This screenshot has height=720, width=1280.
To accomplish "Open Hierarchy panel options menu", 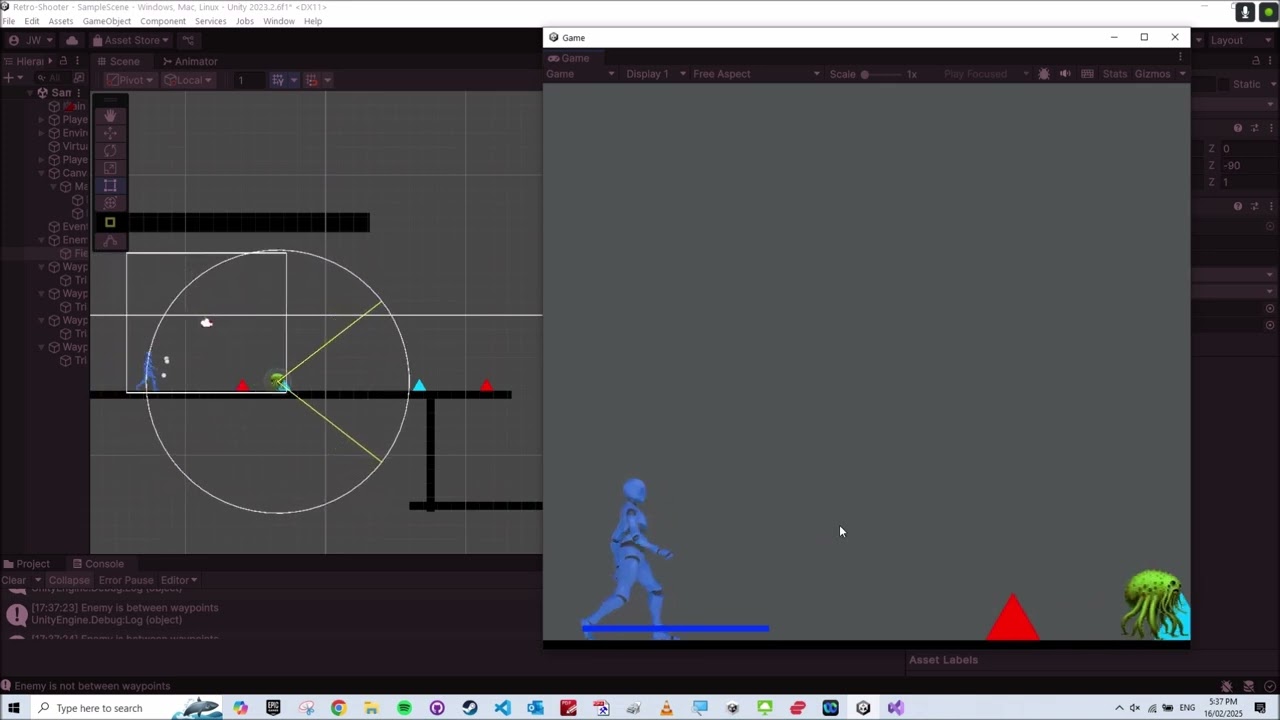I will (x=77, y=61).
